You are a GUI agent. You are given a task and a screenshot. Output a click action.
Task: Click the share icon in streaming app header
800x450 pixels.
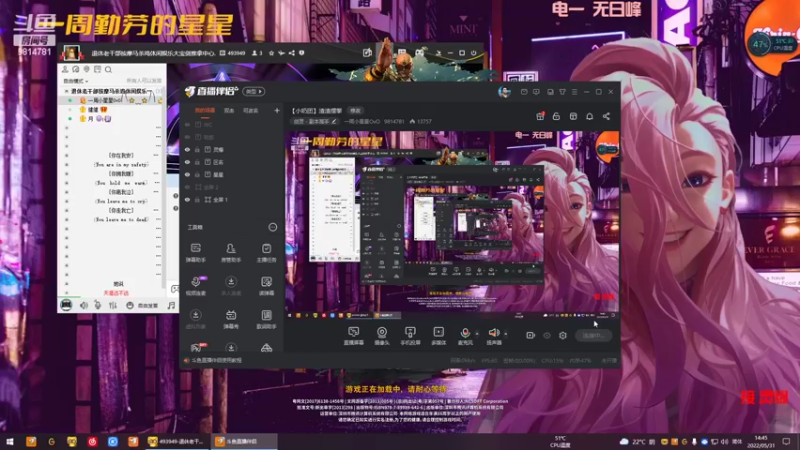606,116
